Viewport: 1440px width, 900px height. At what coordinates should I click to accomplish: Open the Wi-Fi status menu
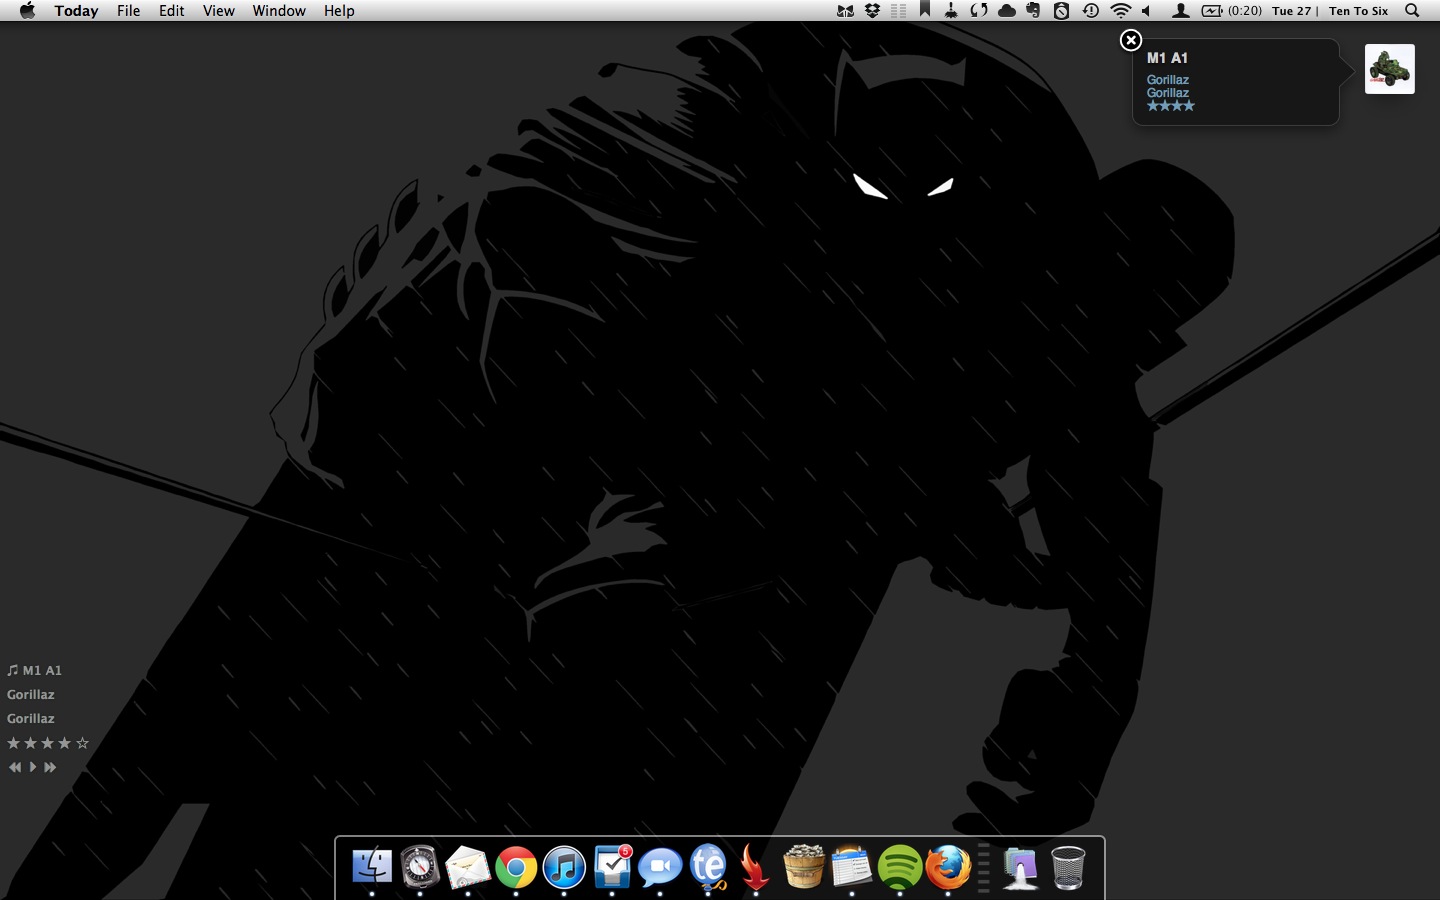pyautogui.click(x=1121, y=11)
